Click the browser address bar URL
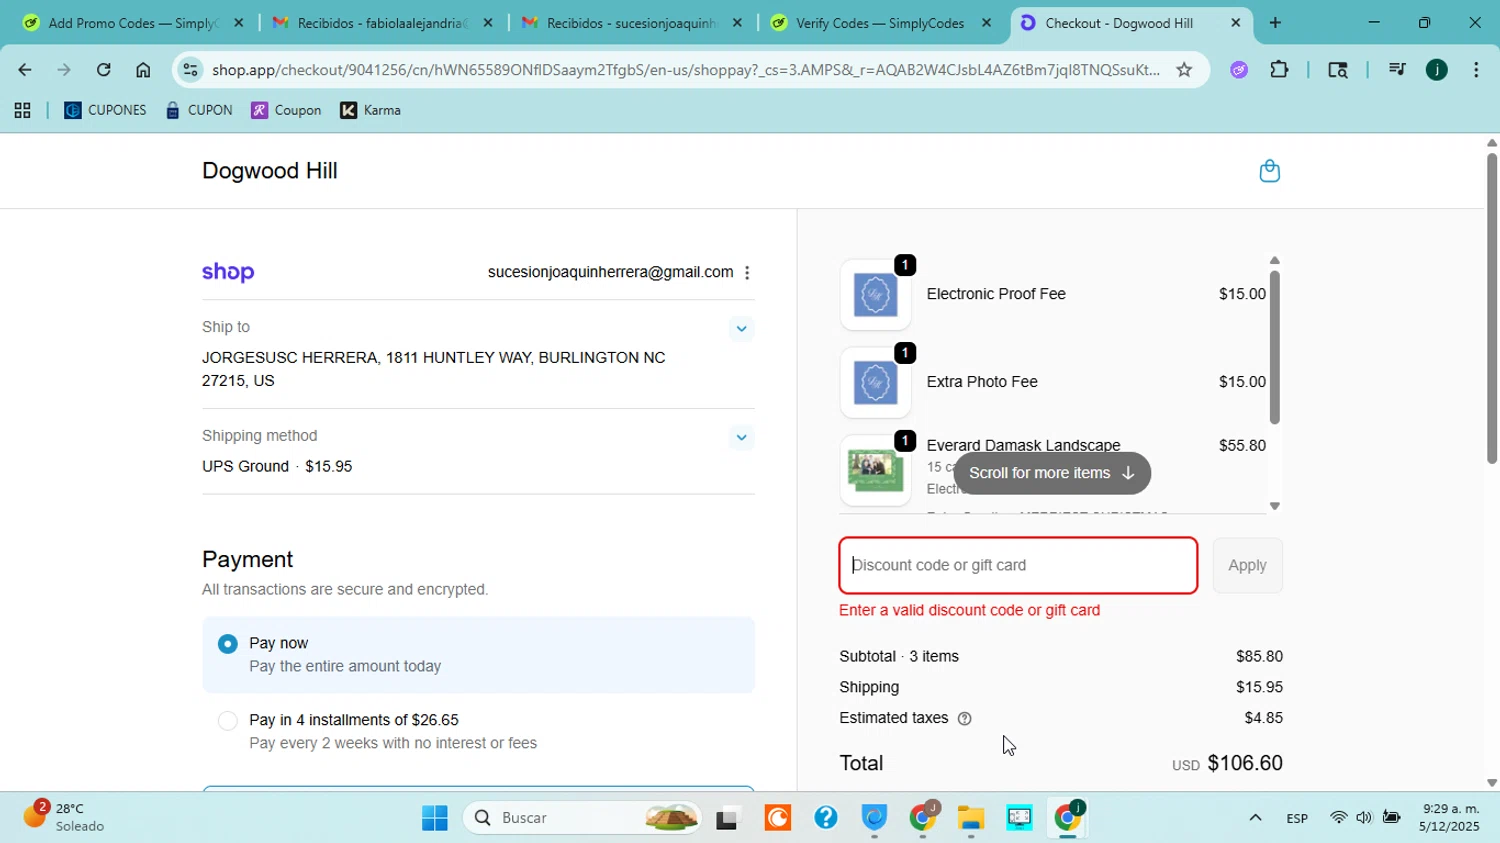Image resolution: width=1500 pixels, height=843 pixels. click(685, 70)
